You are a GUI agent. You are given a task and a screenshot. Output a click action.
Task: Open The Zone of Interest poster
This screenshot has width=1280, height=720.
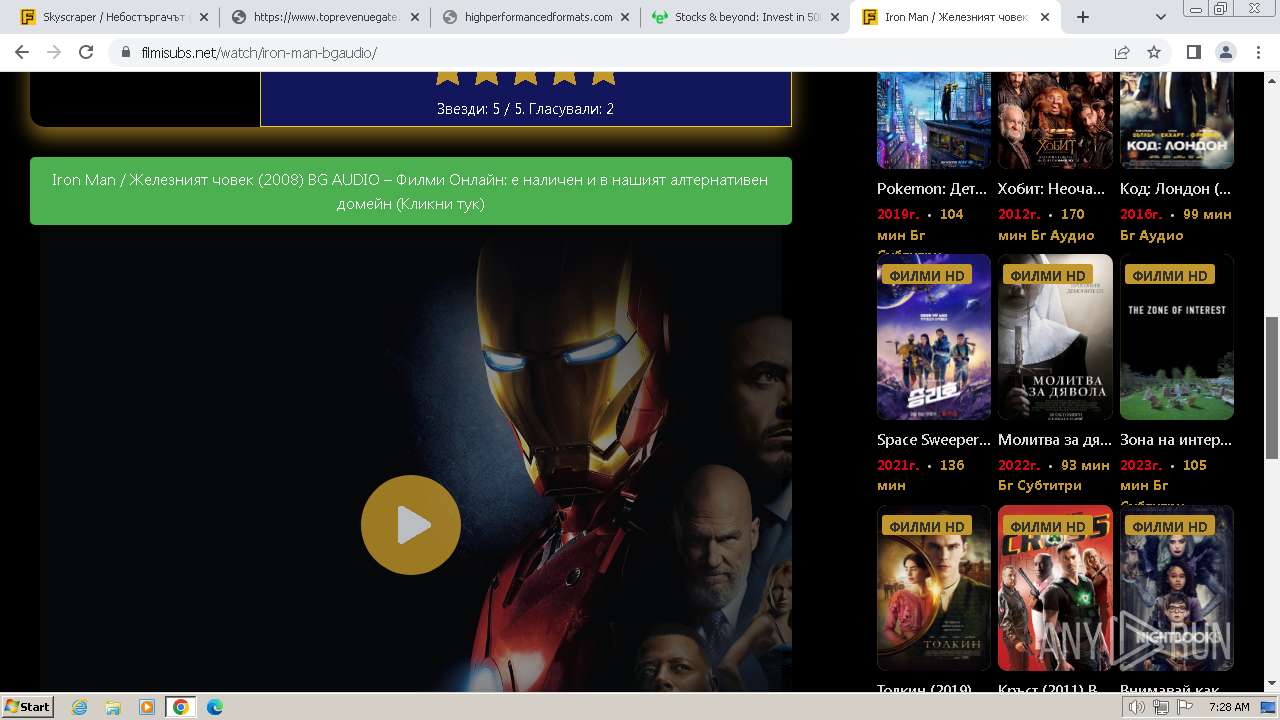point(1177,337)
